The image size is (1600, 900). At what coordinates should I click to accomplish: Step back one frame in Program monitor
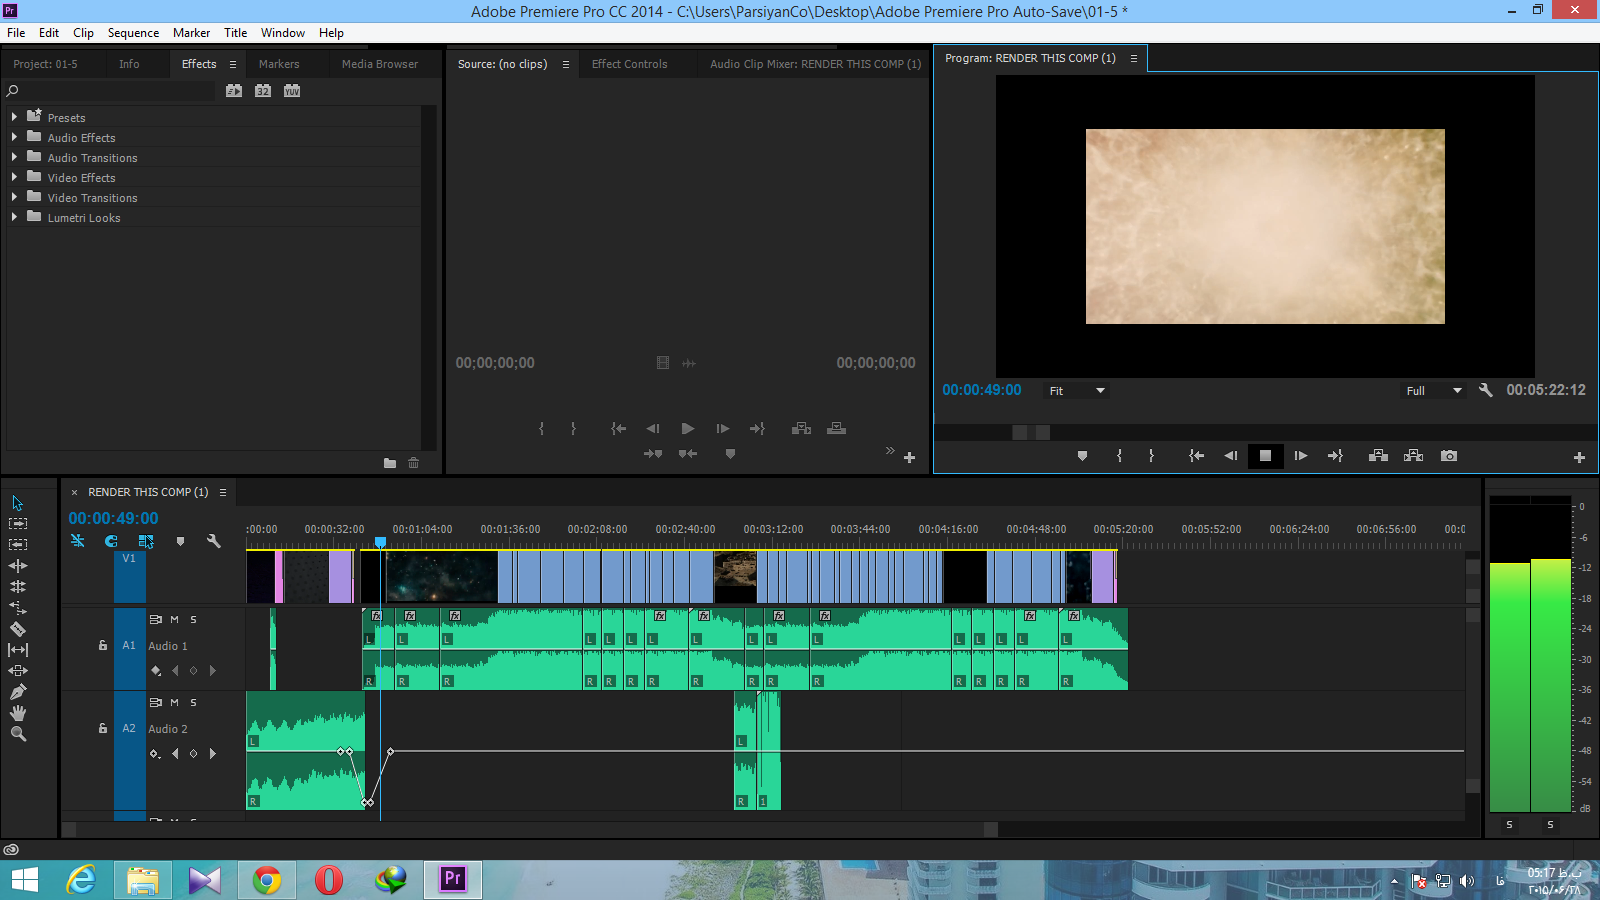click(x=1231, y=456)
